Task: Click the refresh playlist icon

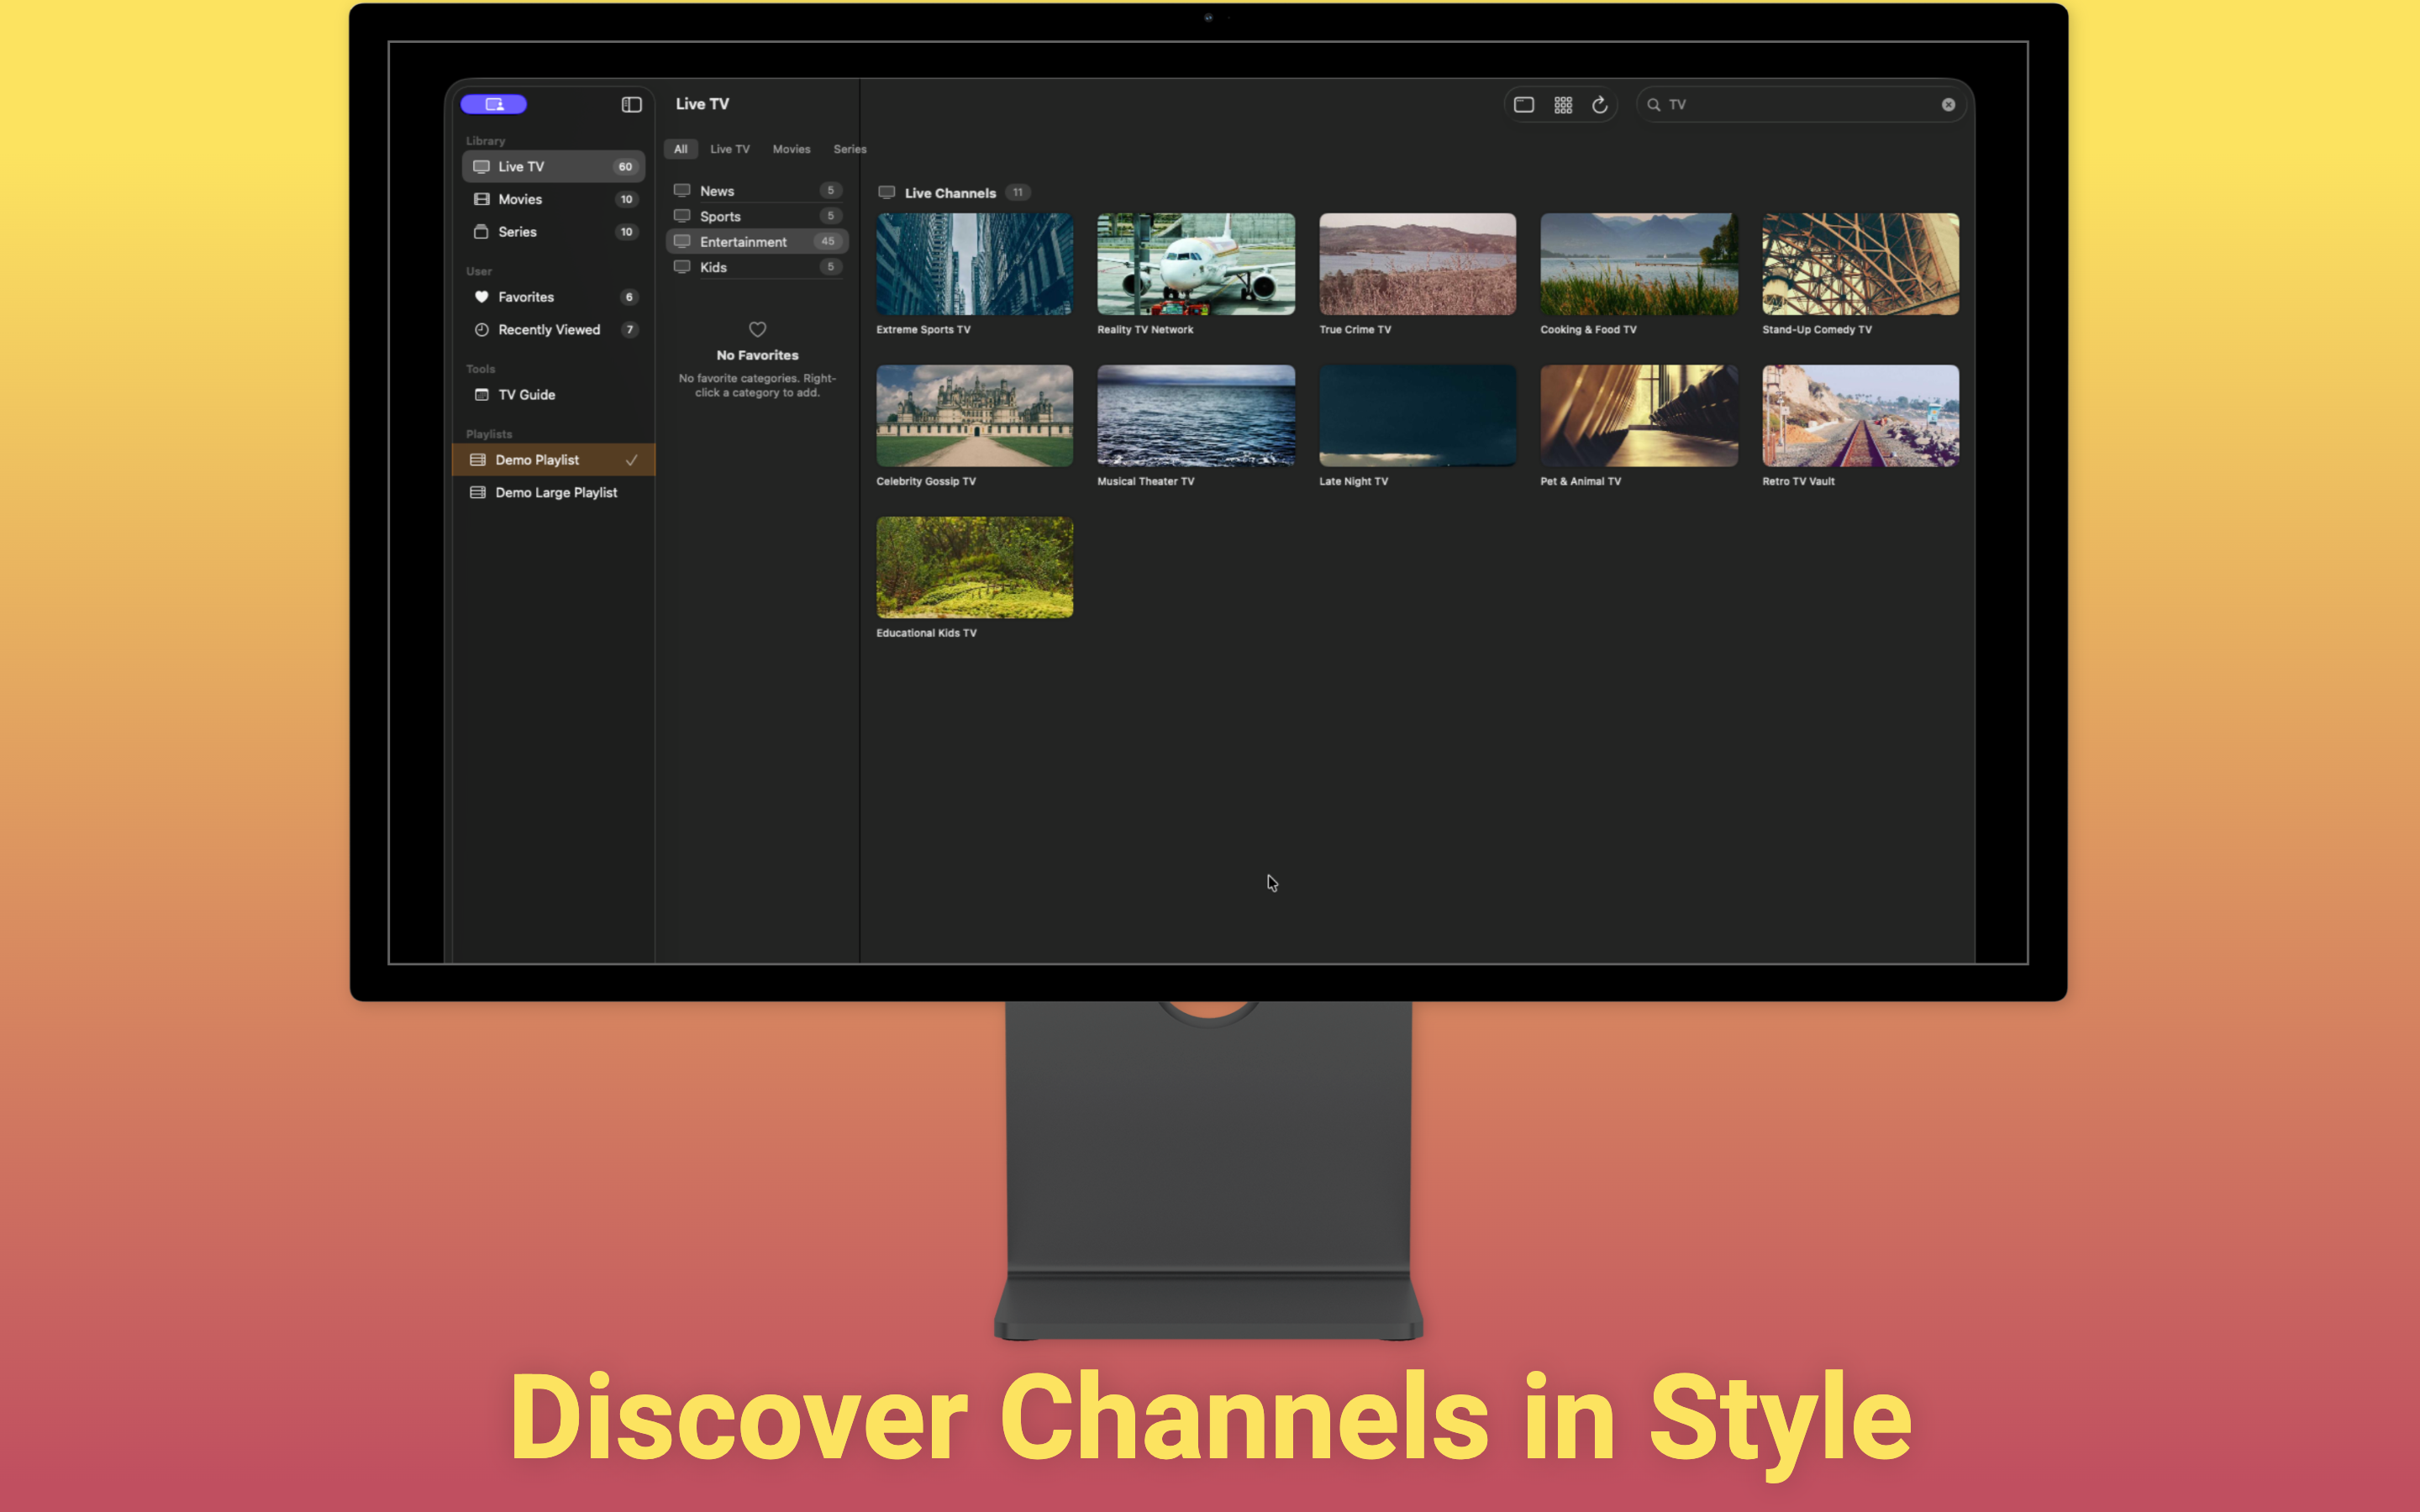Action: pos(1600,104)
